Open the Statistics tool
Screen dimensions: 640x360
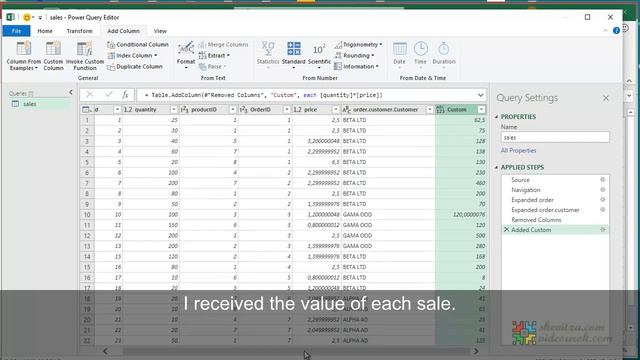point(268,56)
